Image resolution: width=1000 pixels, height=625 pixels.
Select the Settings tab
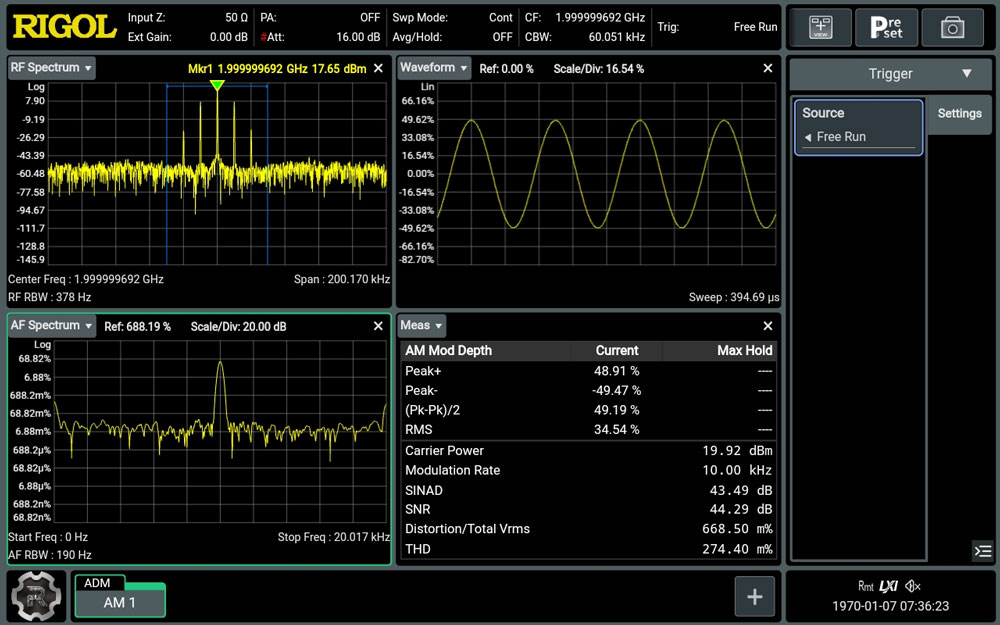(x=959, y=114)
